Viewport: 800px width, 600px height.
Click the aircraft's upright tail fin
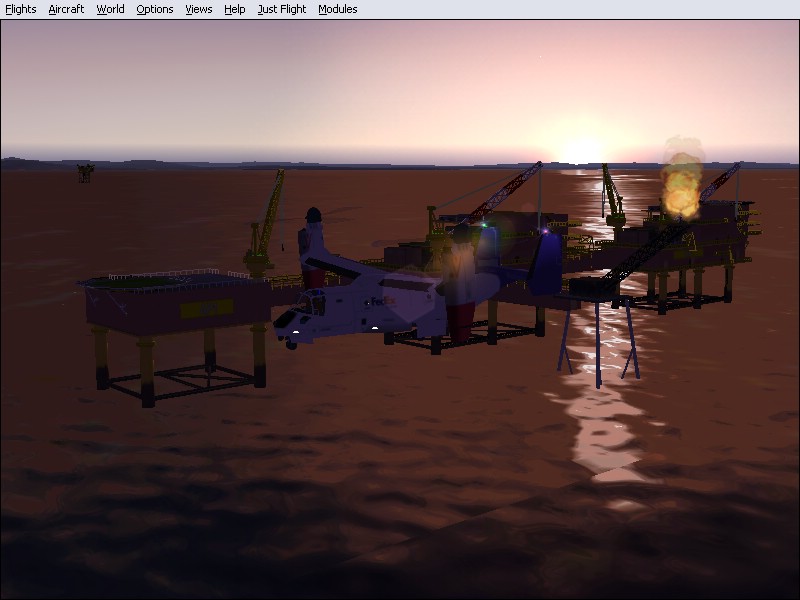(x=545, y=264)
